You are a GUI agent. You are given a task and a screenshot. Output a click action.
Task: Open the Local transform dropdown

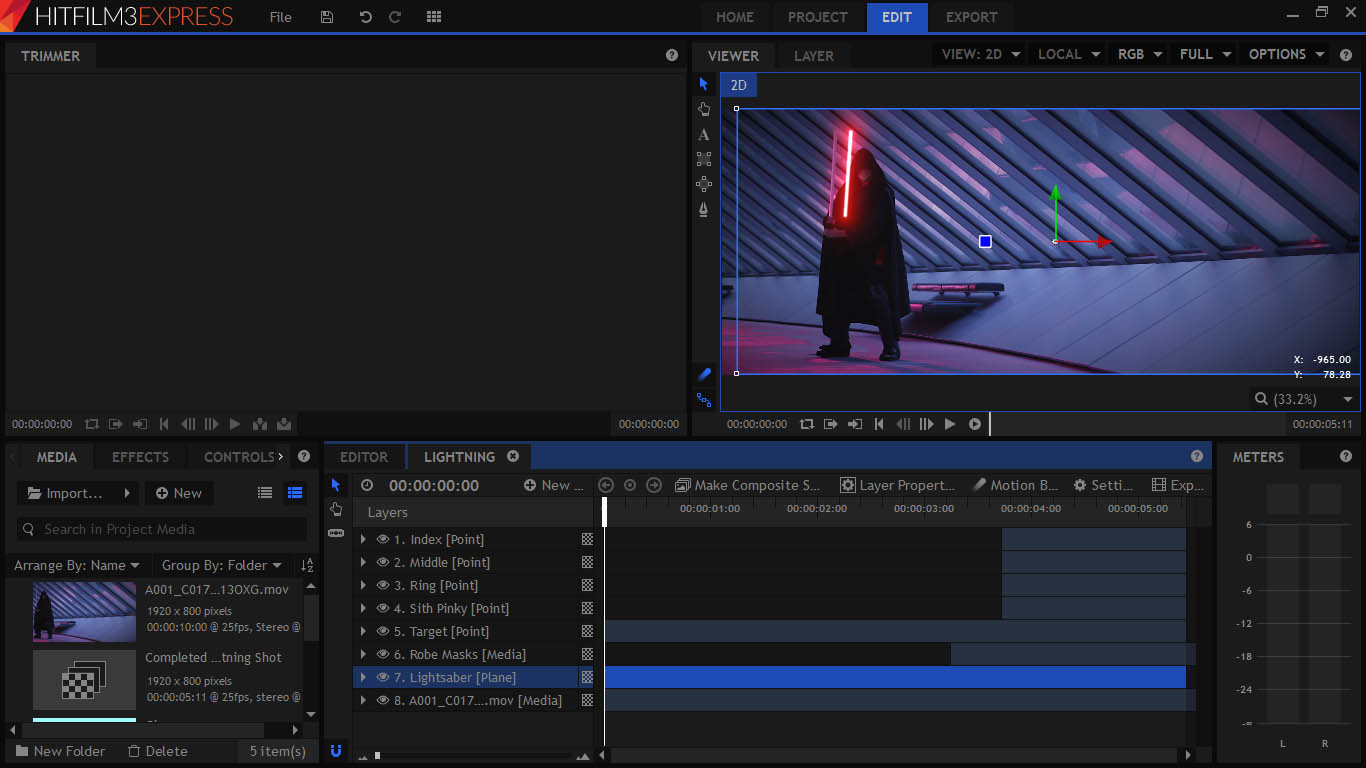(x=1069, y=54)
